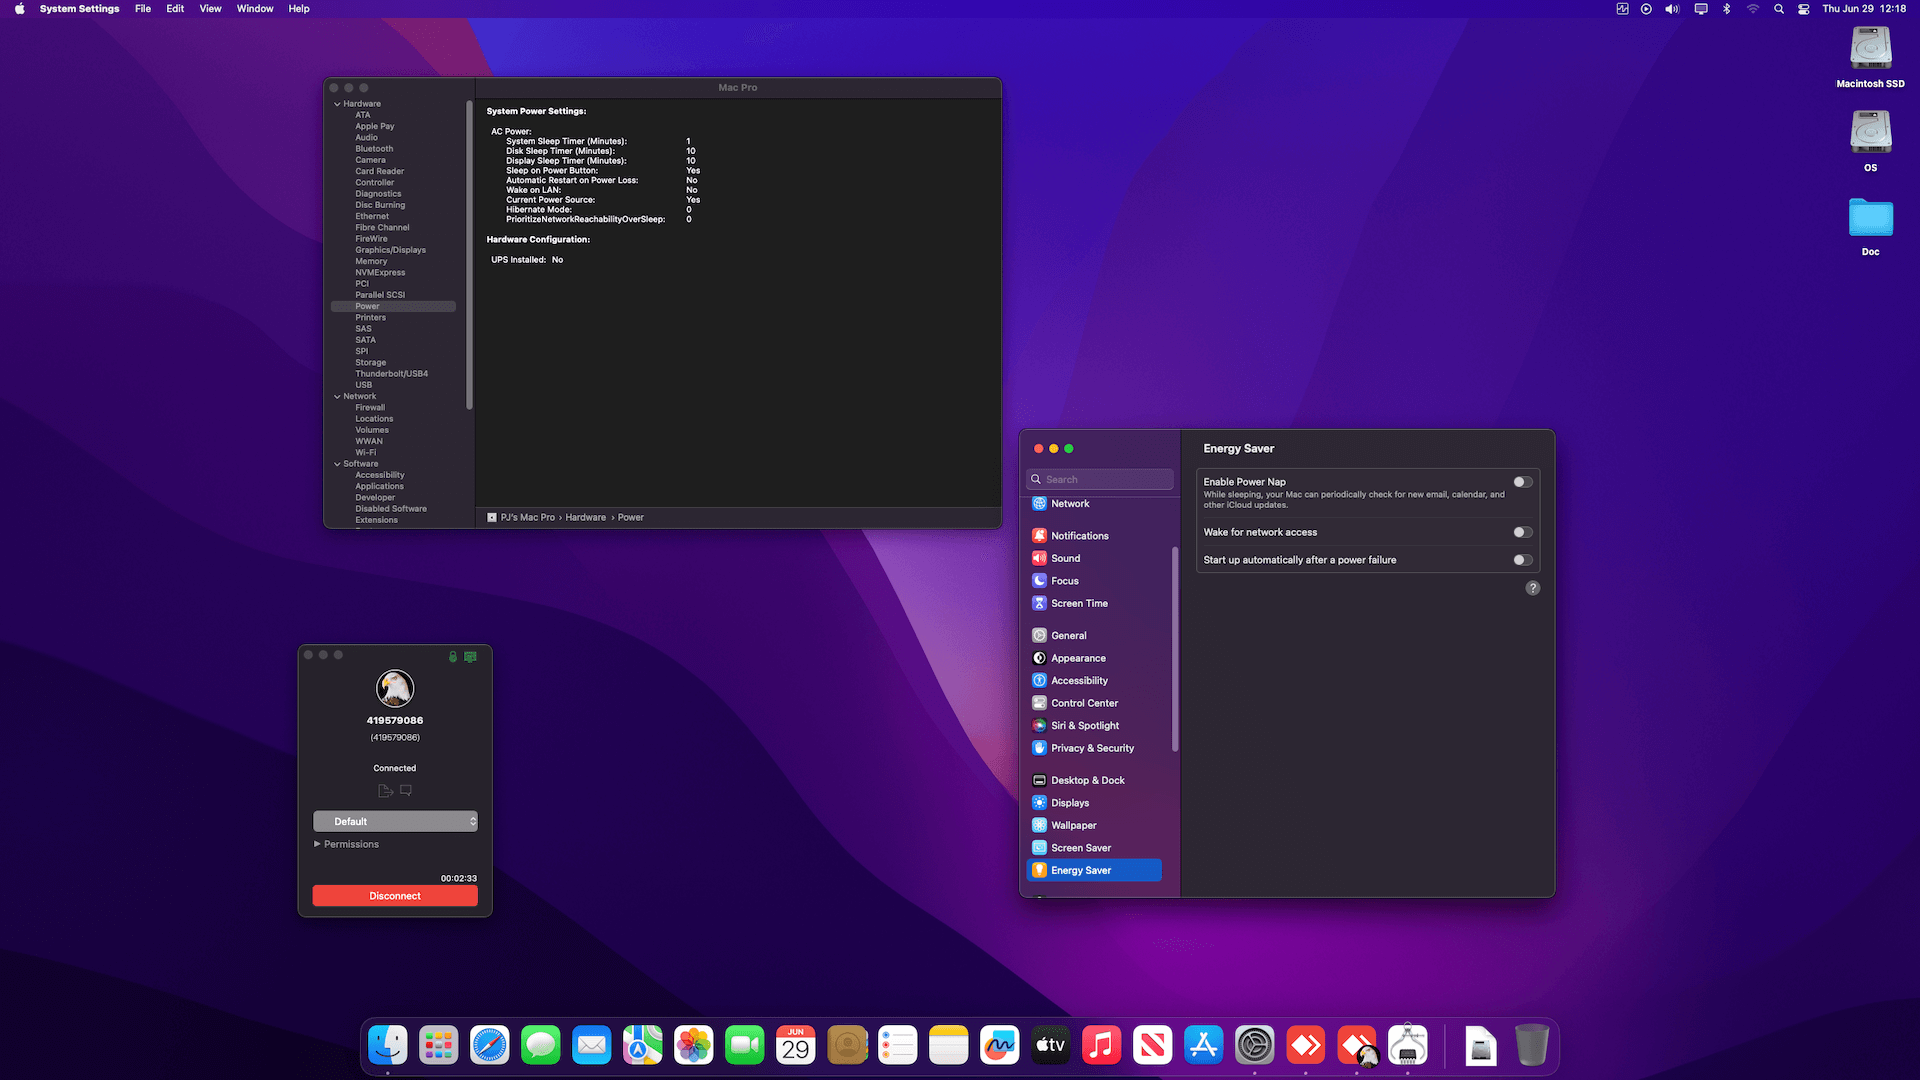Collapse Hardware section in System Information sidebar
Screen dimensions: 1920x1080
click(x=337, y=104)
